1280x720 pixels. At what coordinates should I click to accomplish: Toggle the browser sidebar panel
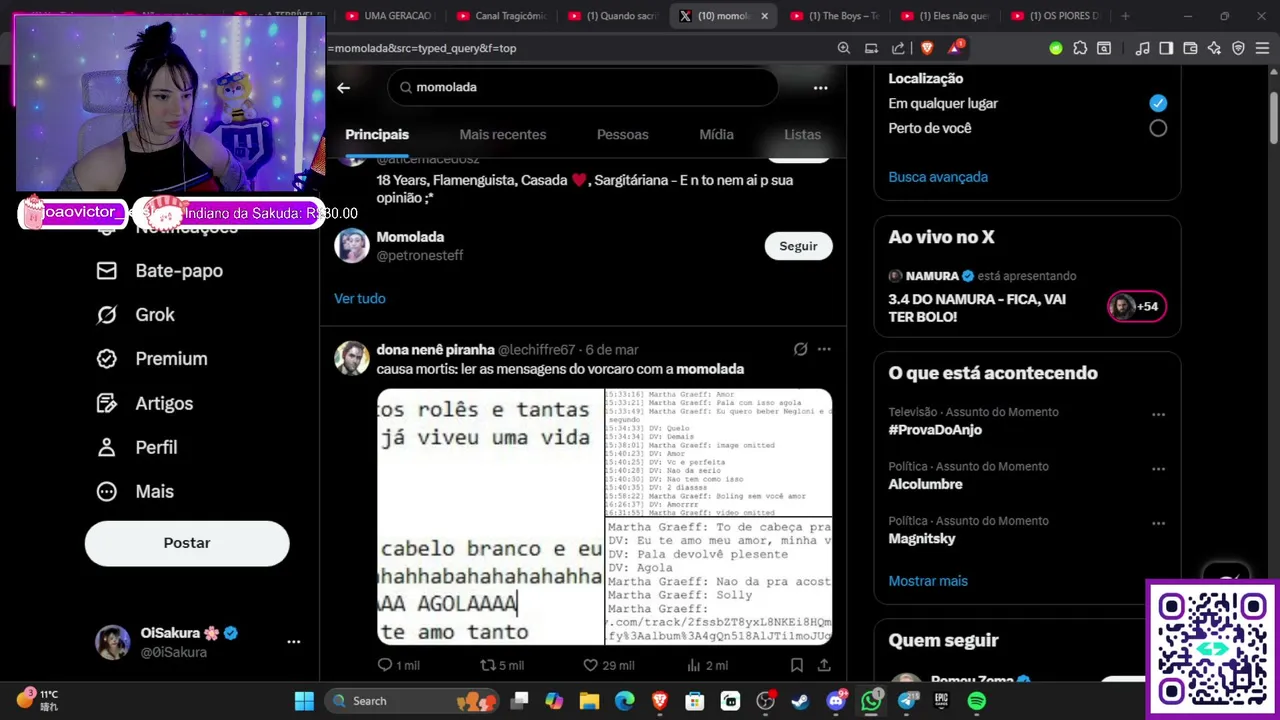coord(1166,48)
